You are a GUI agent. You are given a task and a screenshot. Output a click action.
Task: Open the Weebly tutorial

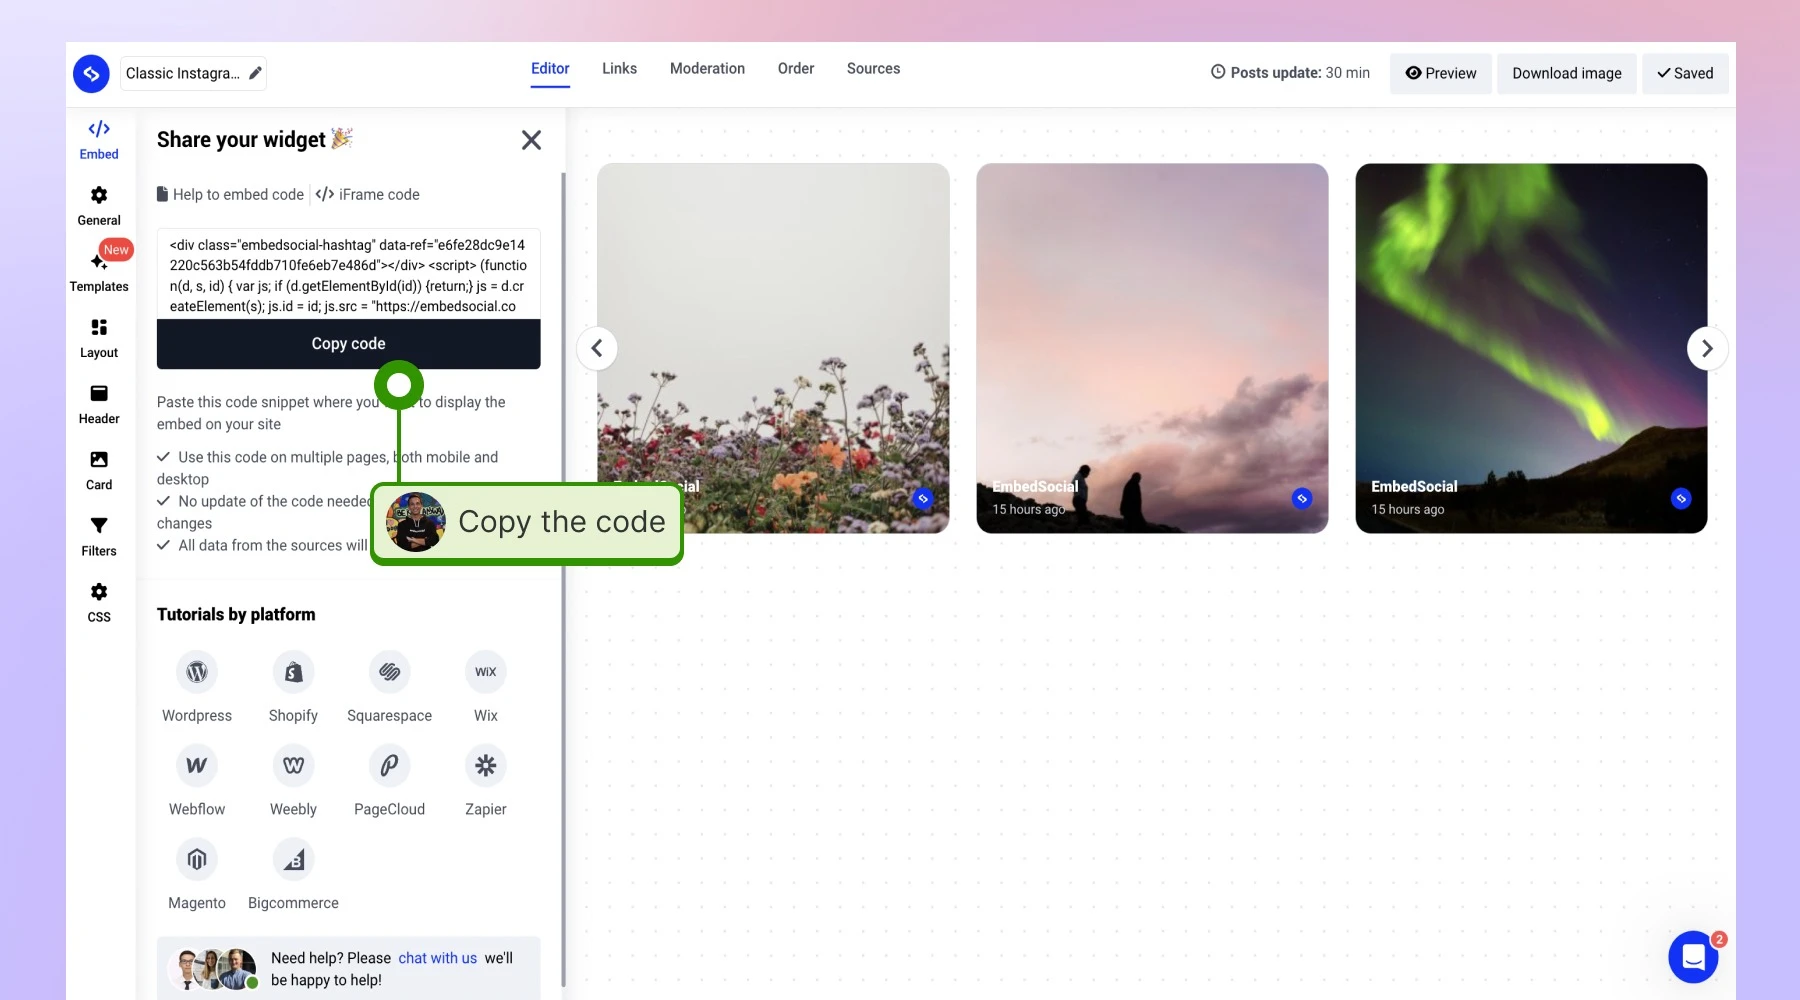(x=293, y=782)
